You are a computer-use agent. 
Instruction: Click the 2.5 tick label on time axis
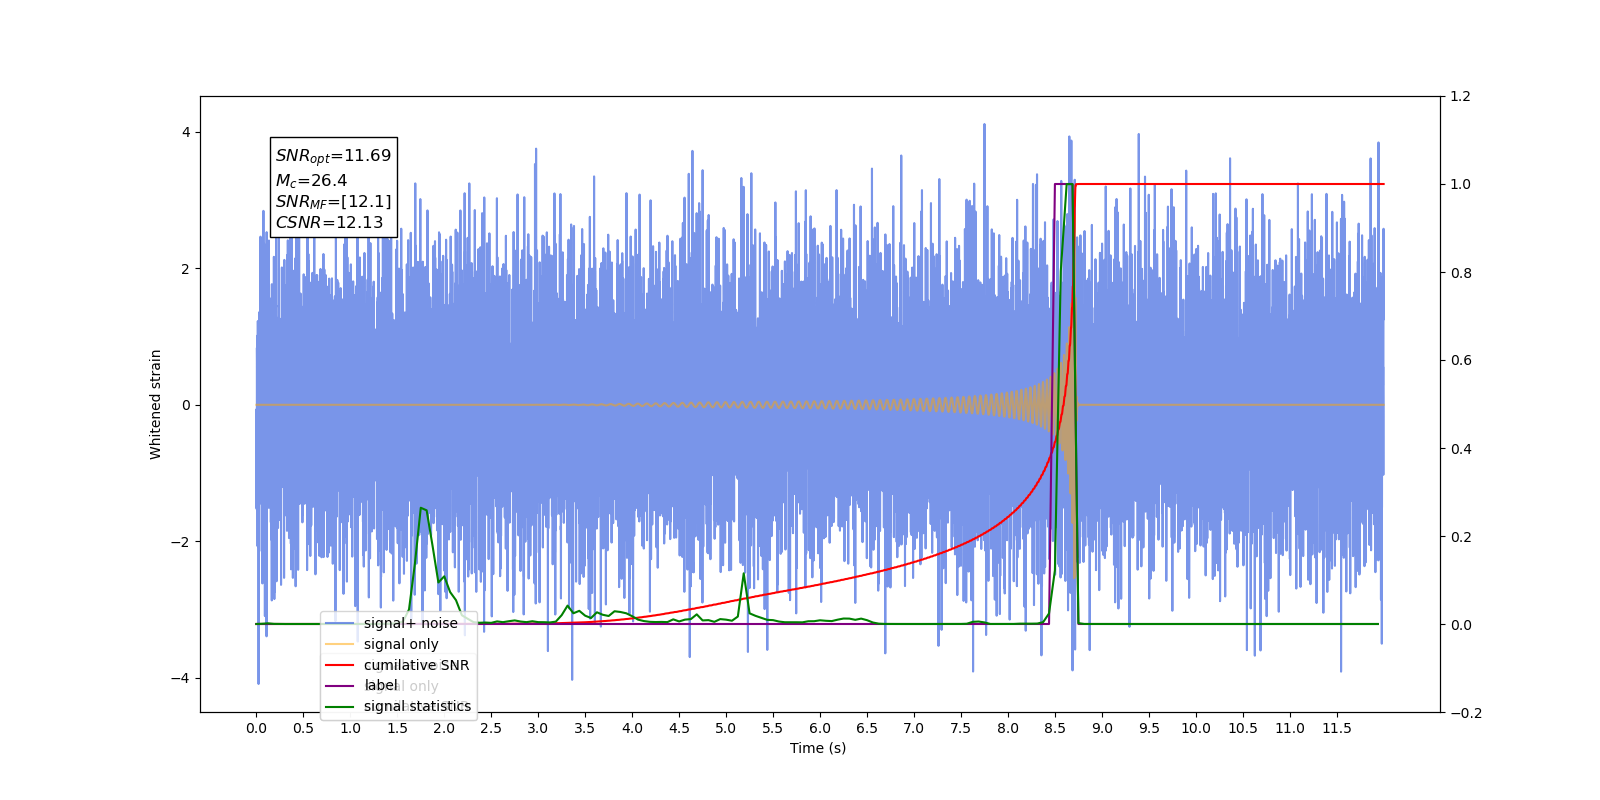[491, 728]
